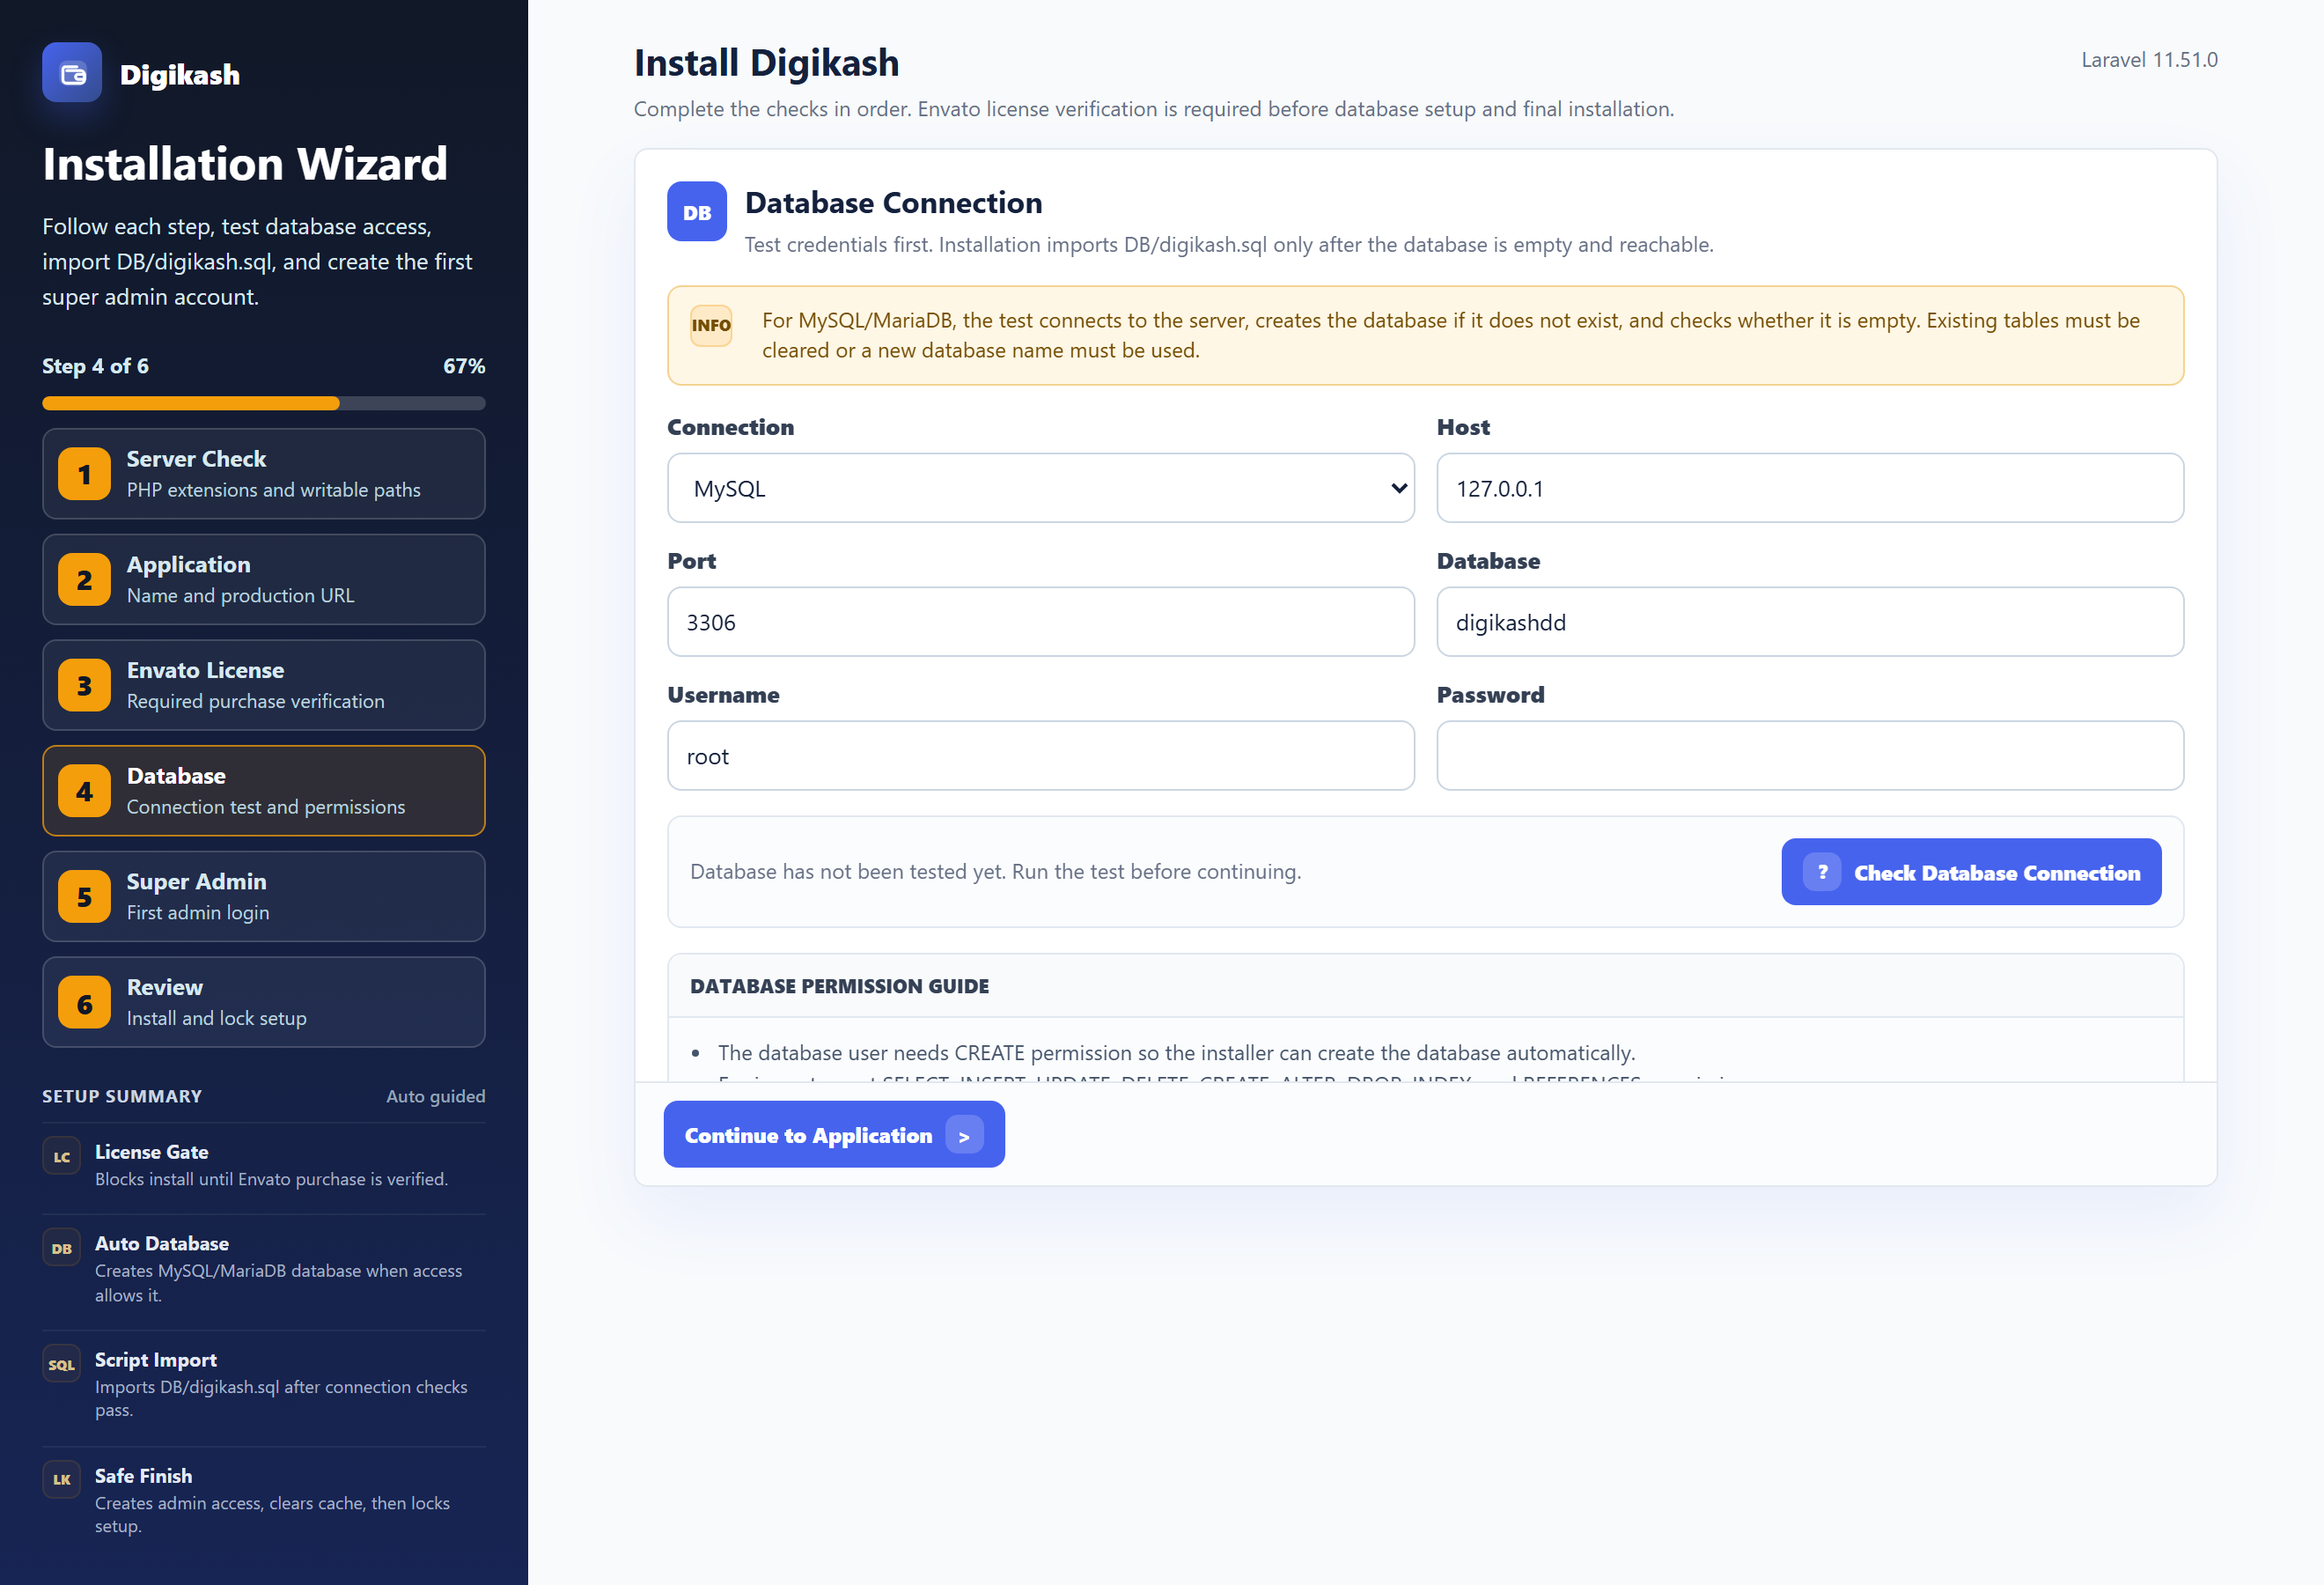Click the Digikash wallet logo icon
Screen dimensions: 2324x1585
tap(72, 73)
